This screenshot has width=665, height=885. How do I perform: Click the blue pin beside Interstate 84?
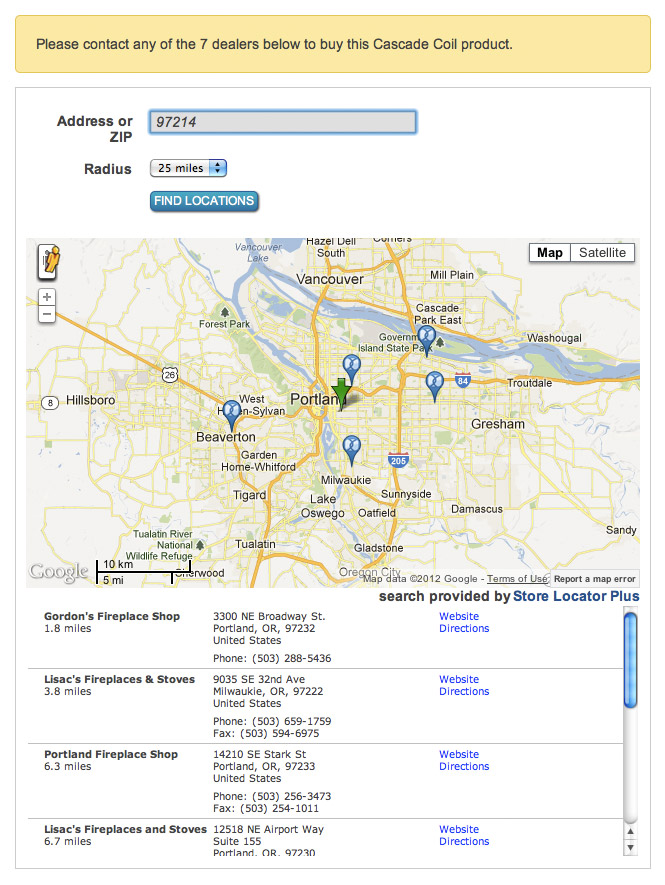434,384
